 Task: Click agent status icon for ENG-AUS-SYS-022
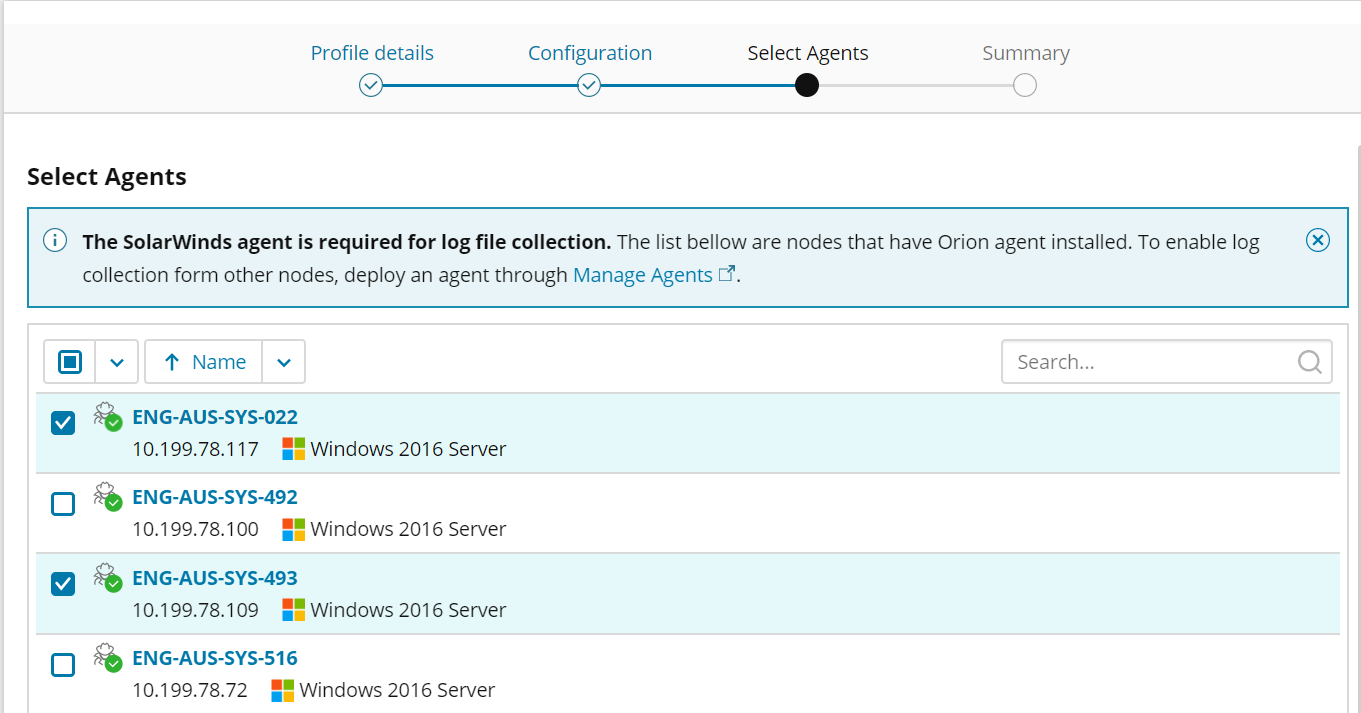[x=107, y=416]
